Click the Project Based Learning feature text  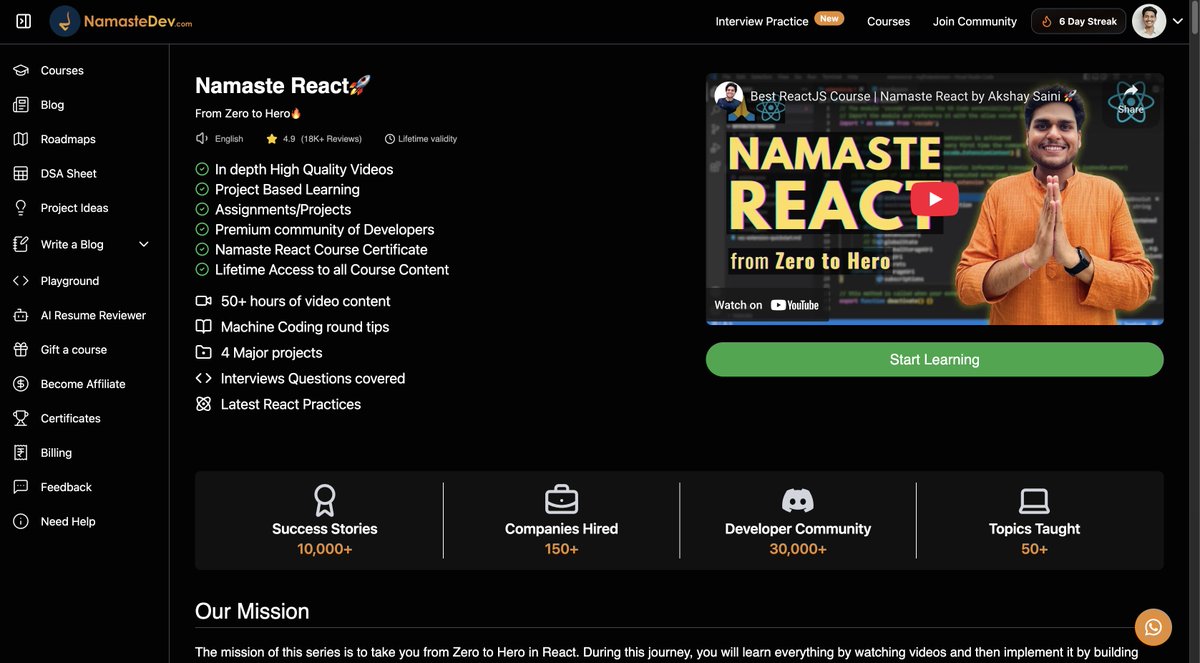287,190
